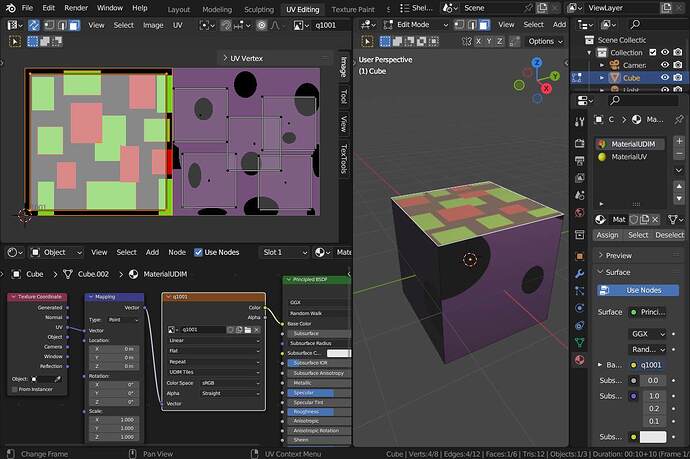Switch to the Texture Paint workspace tab
This screenshot has height=459, width=690.
pyautogui.click(x=353, y=9)
